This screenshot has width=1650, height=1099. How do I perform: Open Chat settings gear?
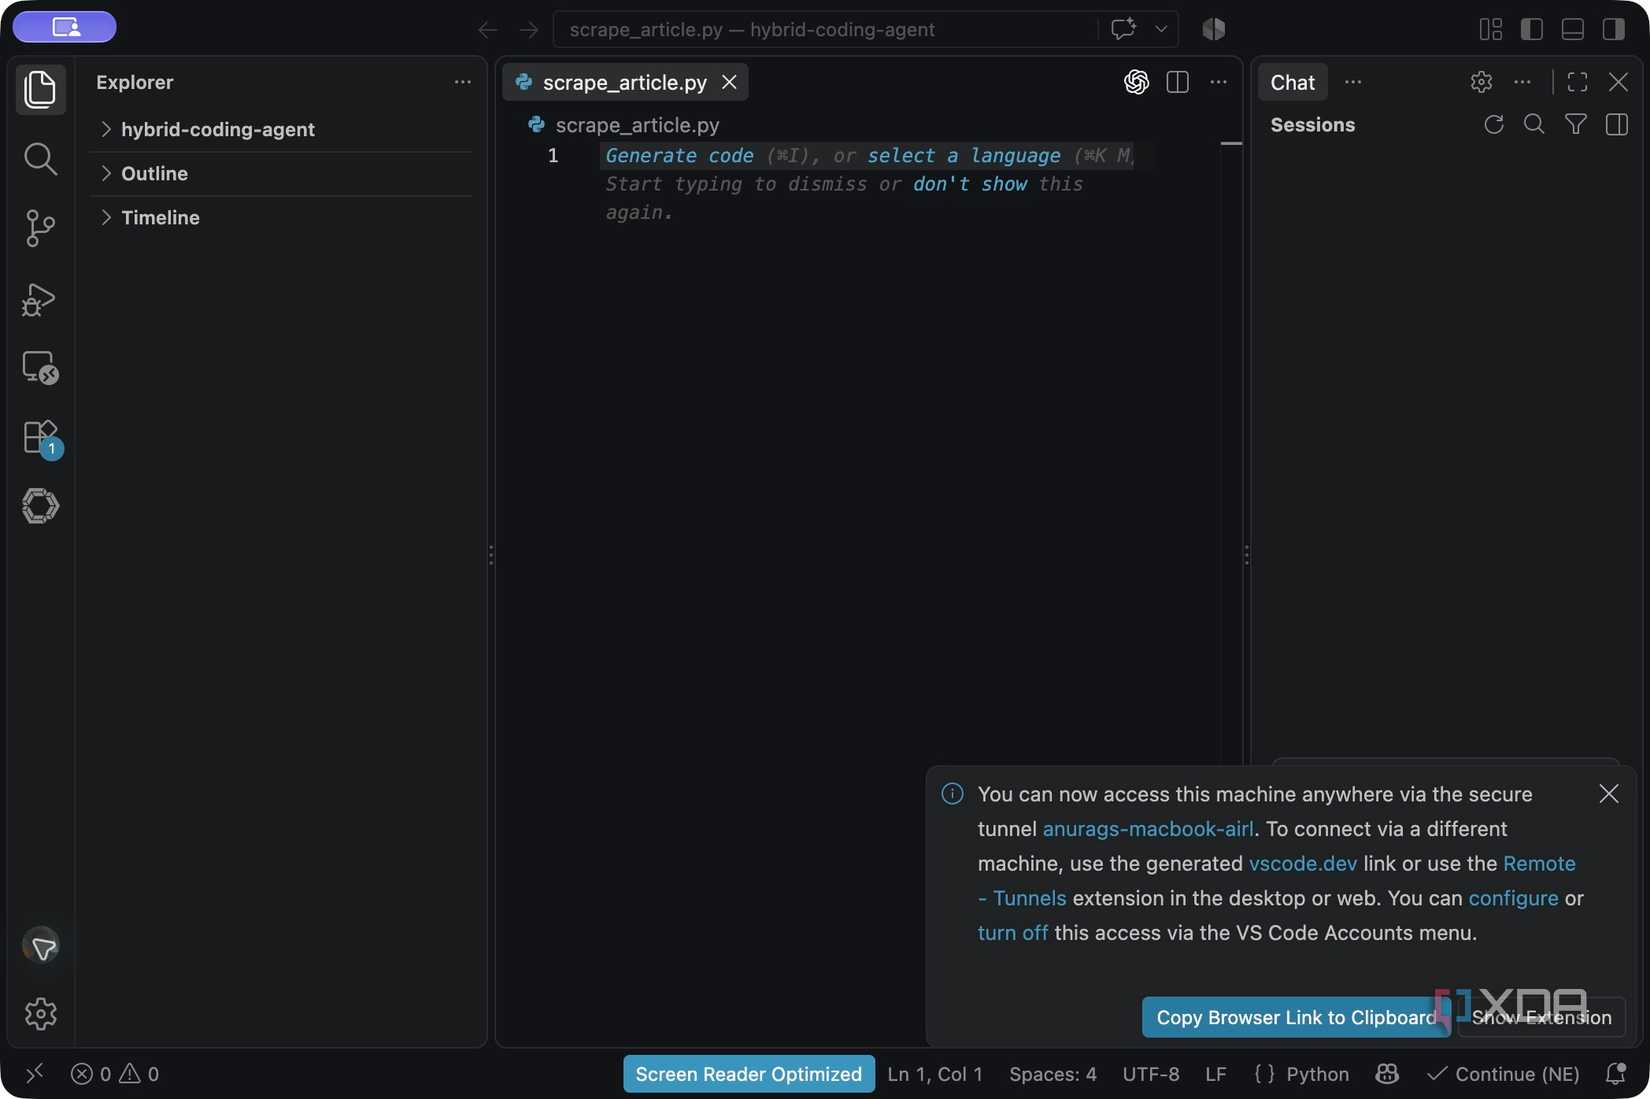[x=1481, y=82]
